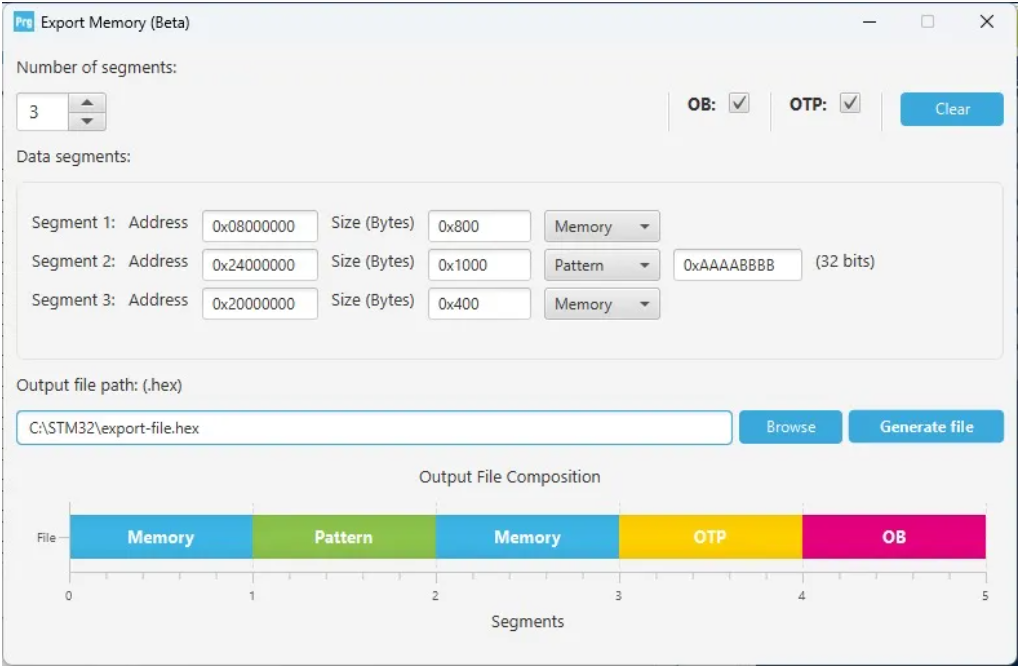Viewport: 1020px width, 666px height.
Task: Open Segment 3 Memory type dropdown
Action: click(602, 304)
